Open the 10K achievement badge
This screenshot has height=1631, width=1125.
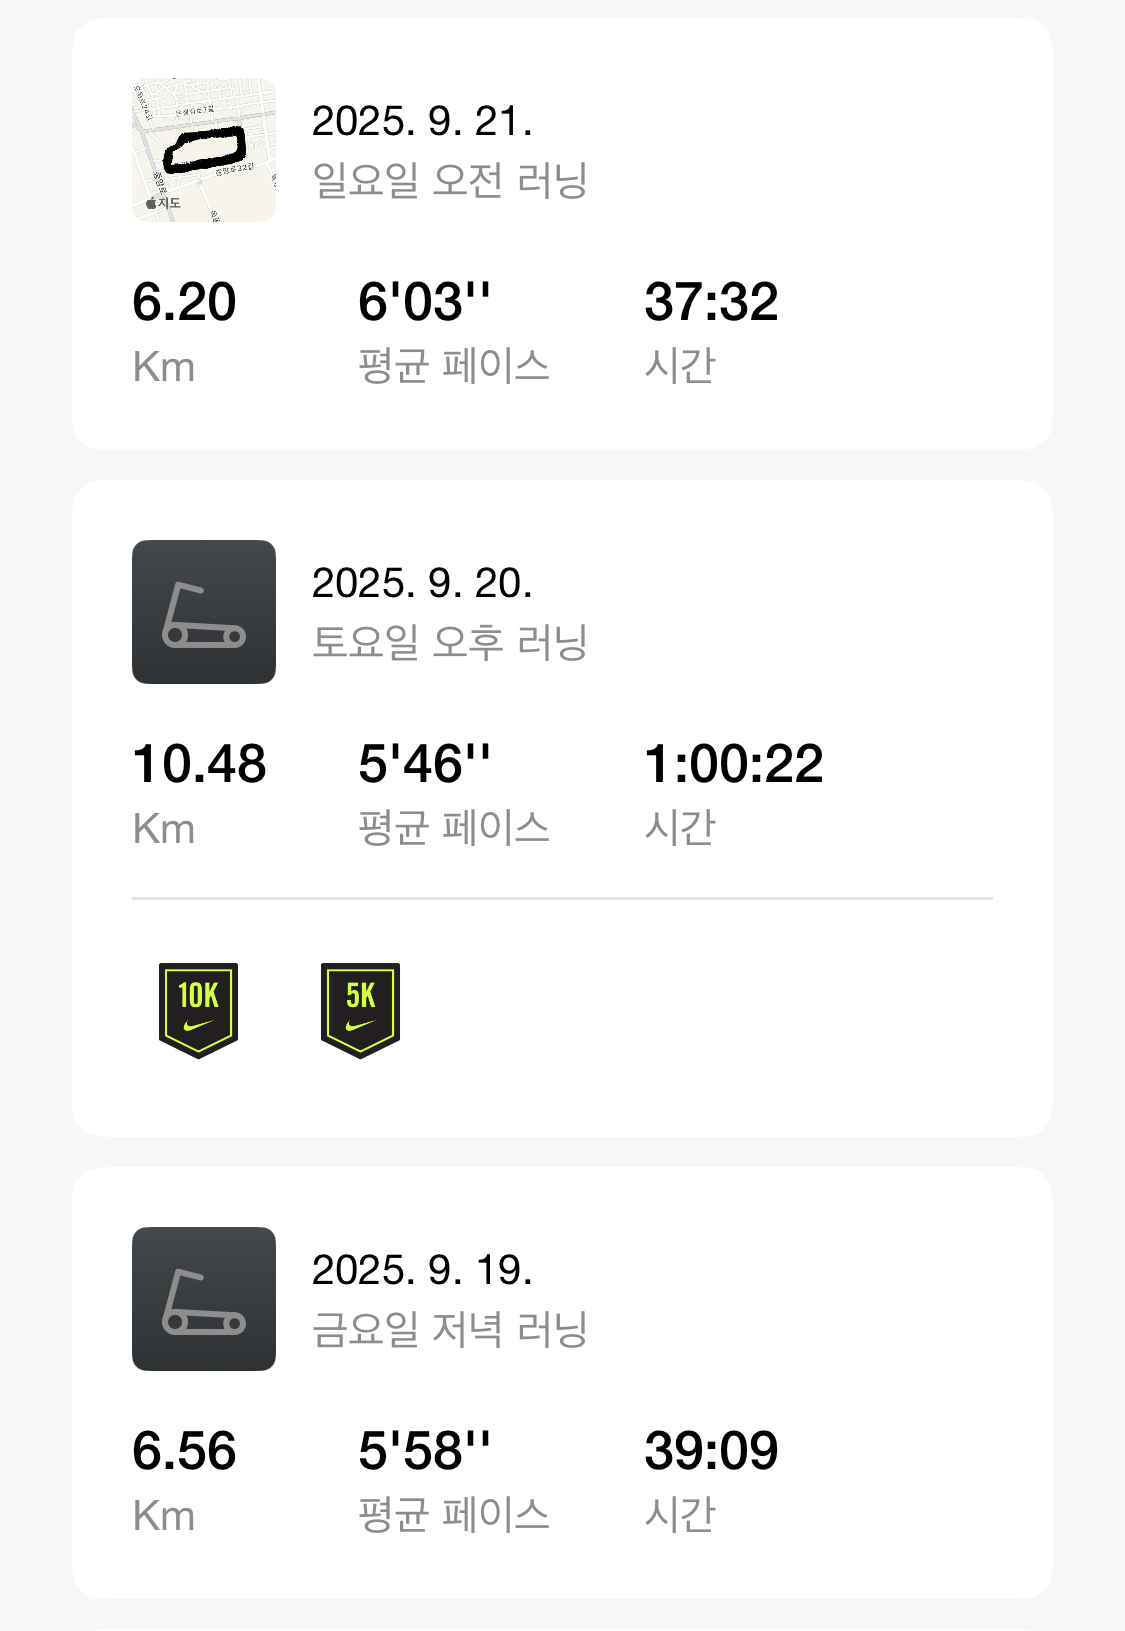pyautogui.click(x=198, y=1009)
